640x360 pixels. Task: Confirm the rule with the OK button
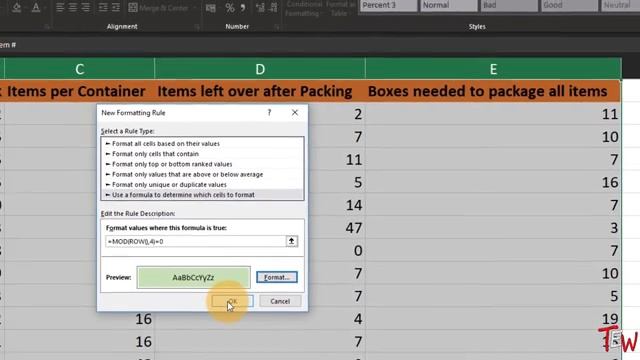232,301
